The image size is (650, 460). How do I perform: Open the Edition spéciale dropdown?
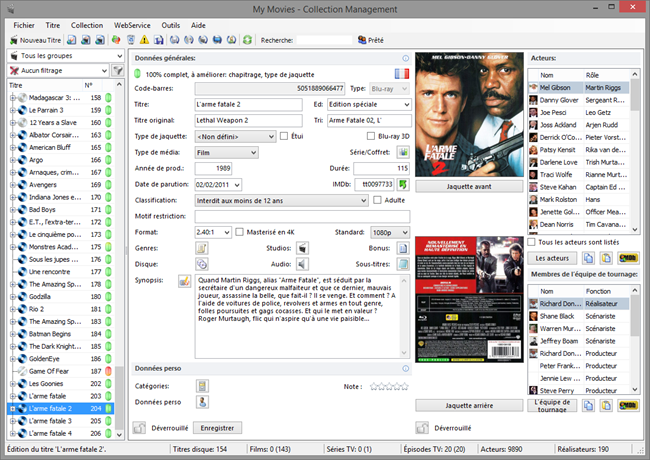coord(369,104)
